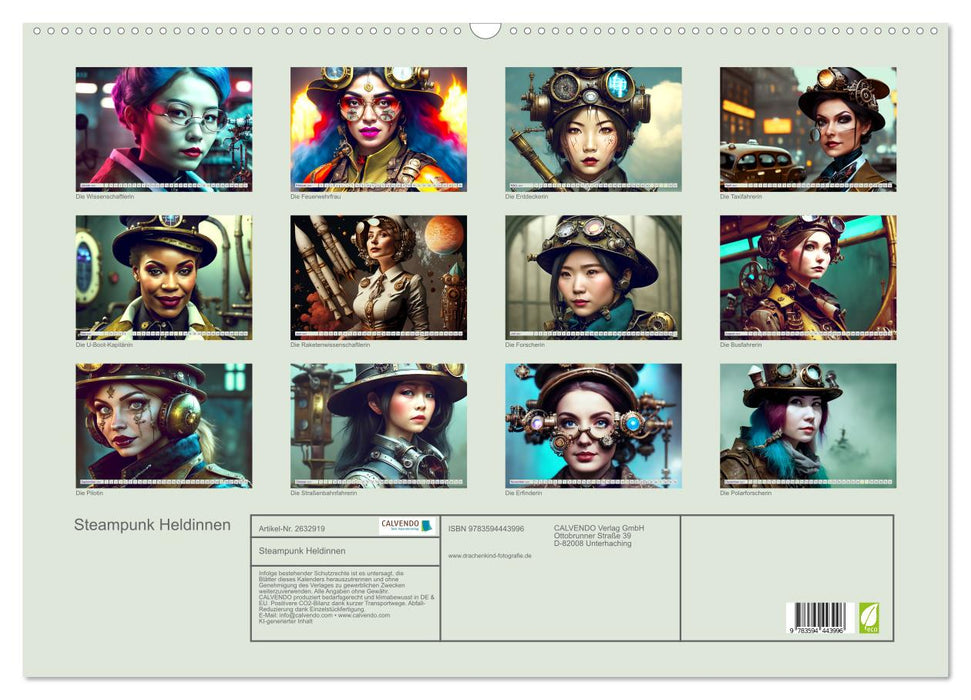The width and height of the screenshot is (971, 700).
Task: Open the Die Wissenschaftlerin thumbnail
Action: 164,129
